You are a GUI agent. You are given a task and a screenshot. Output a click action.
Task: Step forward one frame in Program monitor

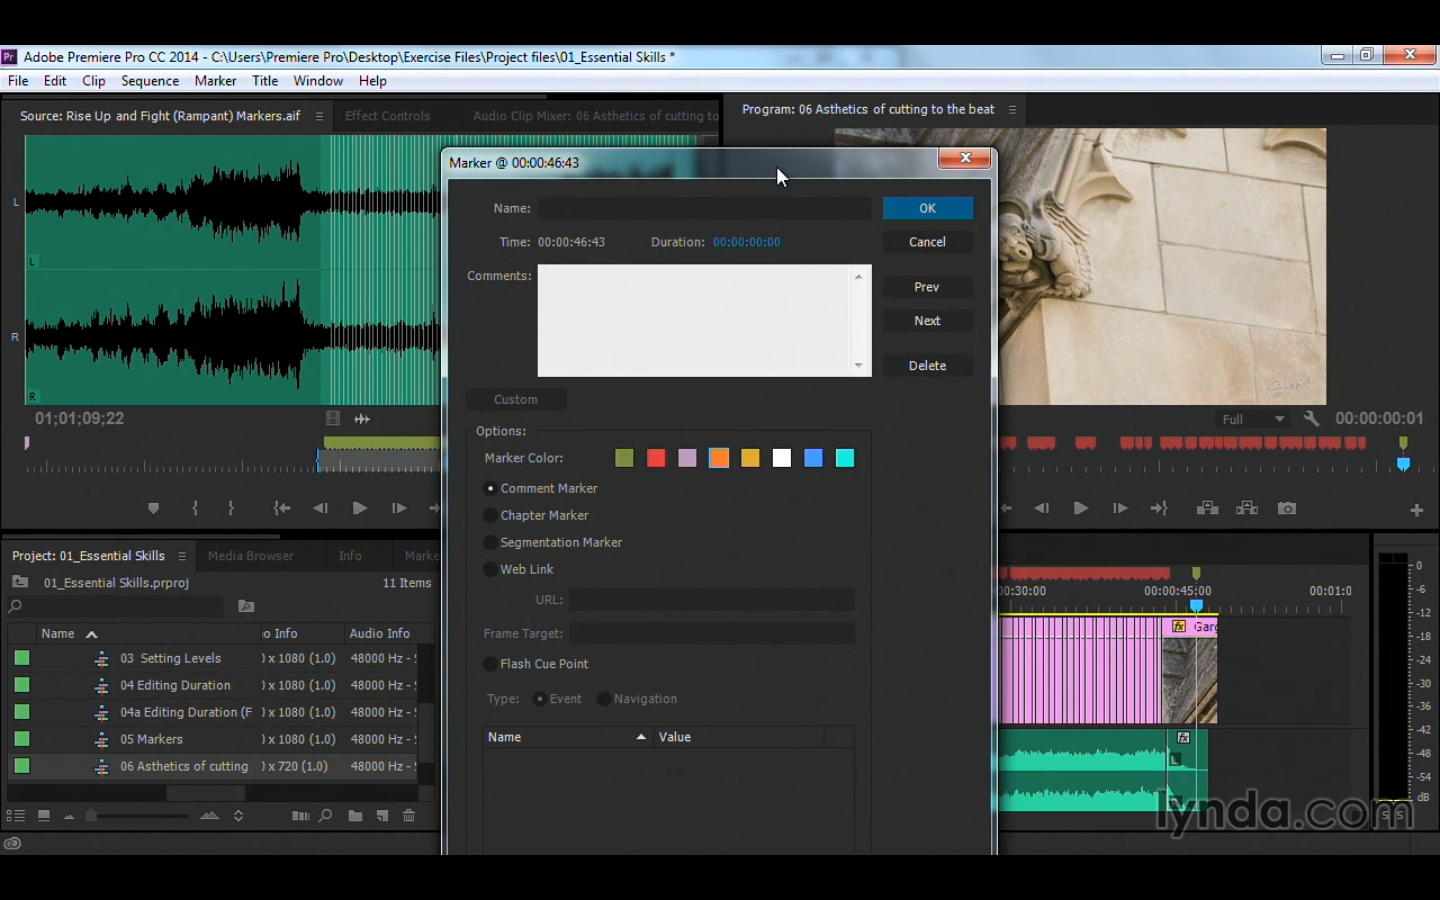click(x=1120, y=509)
